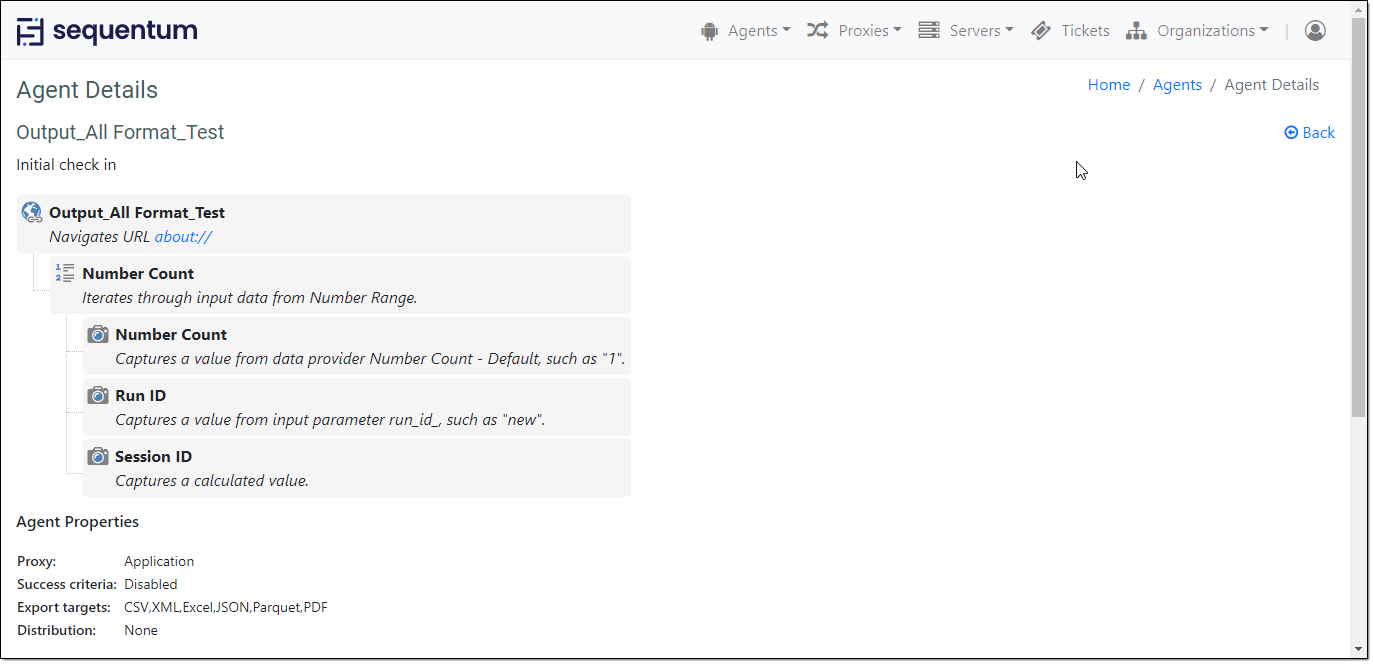Navigate to Home via breadcrumb
The image size is (1373, 664).
tap(1108, 84)
